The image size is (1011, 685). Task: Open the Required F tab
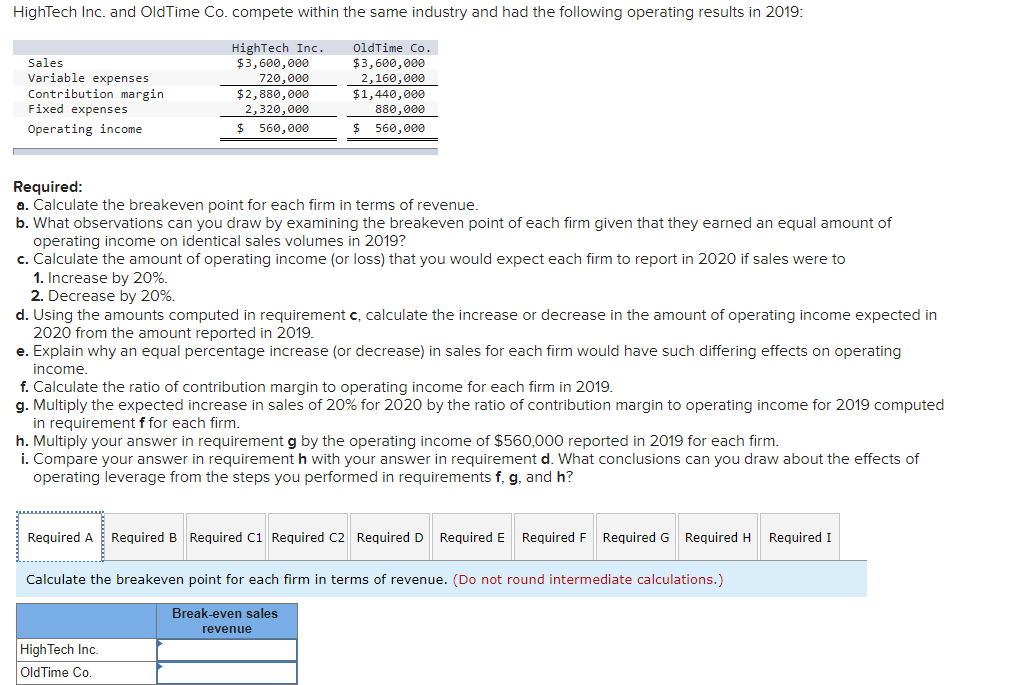(554, 537)
